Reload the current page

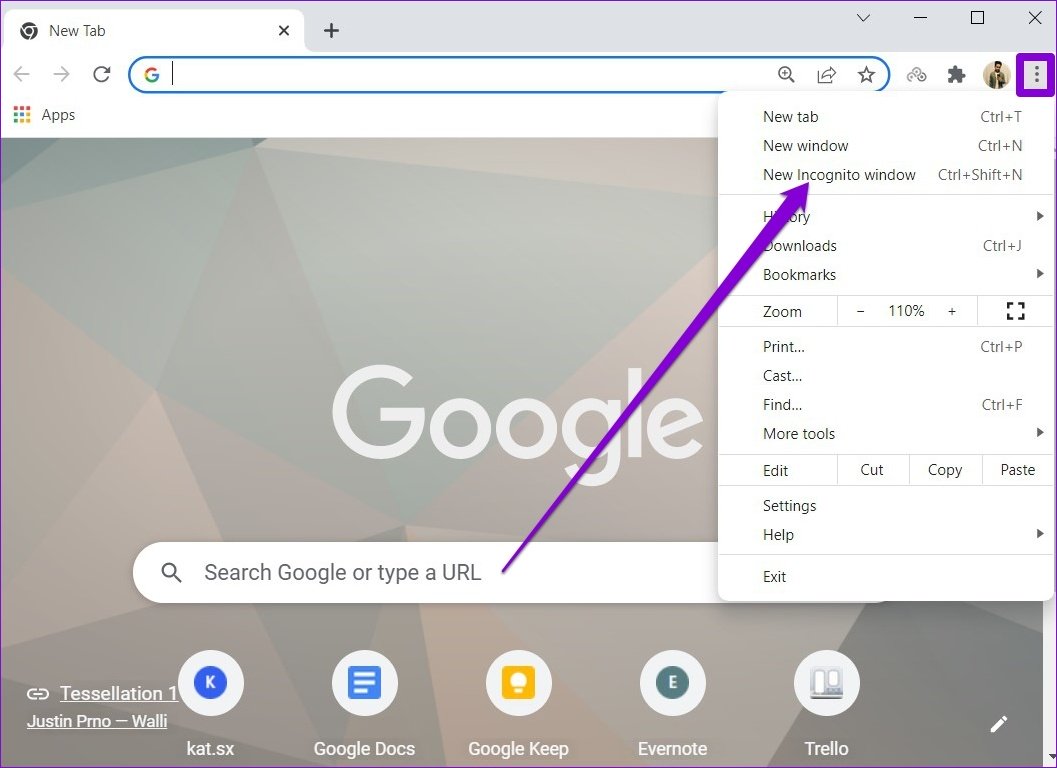click(x=102, y=74)
